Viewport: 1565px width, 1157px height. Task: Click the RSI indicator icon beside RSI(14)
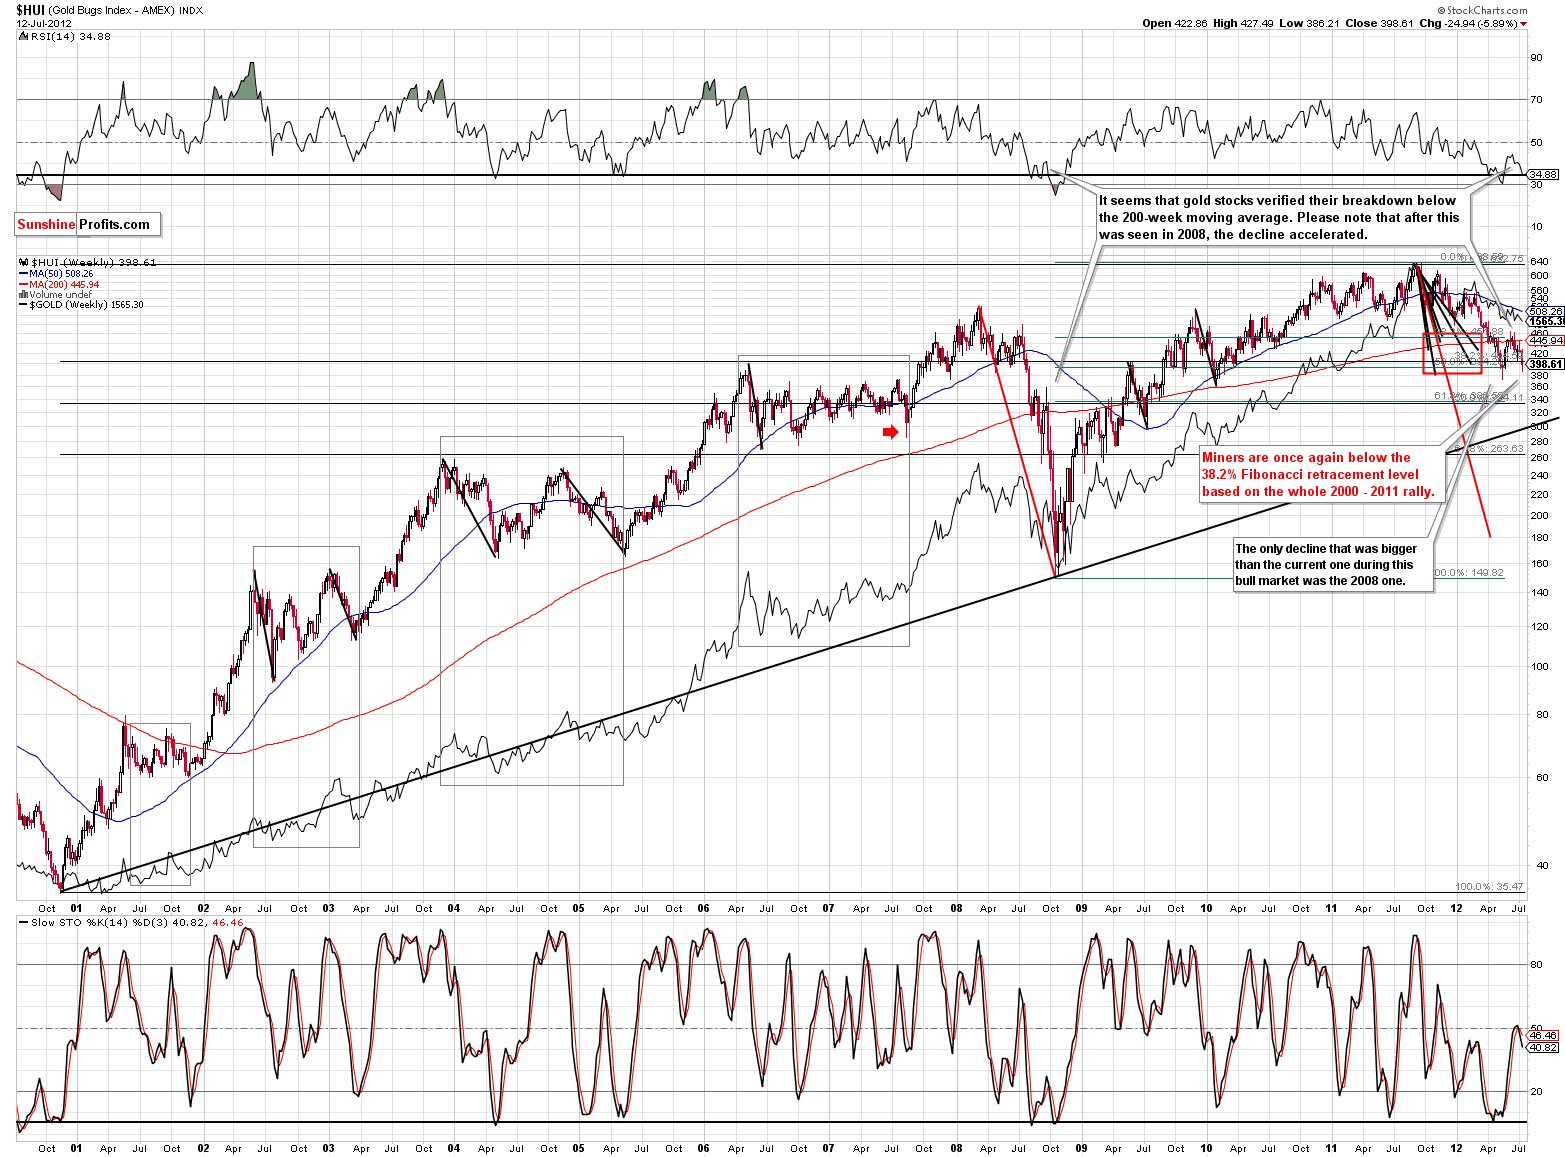24,36
